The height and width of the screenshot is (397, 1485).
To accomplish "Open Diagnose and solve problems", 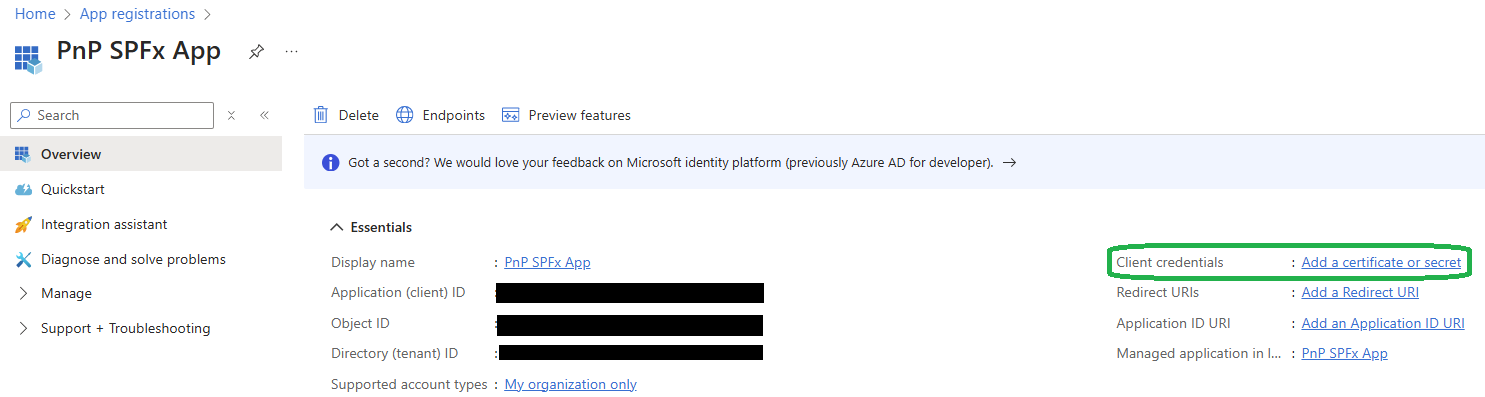I will click(133, 259).
